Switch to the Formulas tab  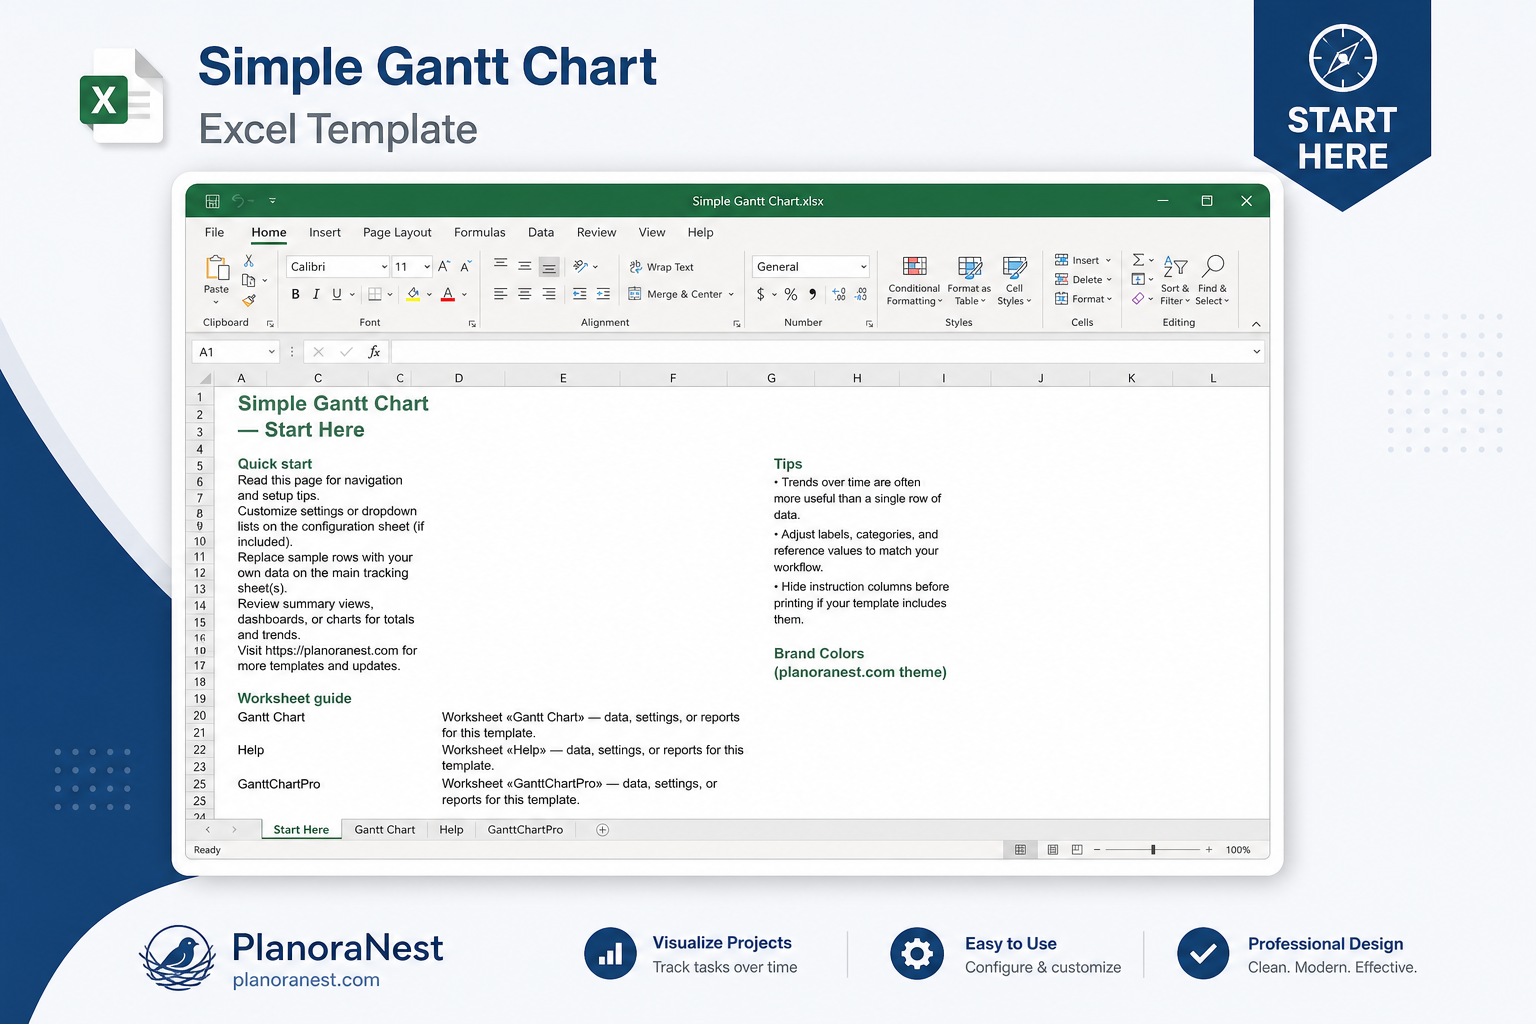click(480, 232)
